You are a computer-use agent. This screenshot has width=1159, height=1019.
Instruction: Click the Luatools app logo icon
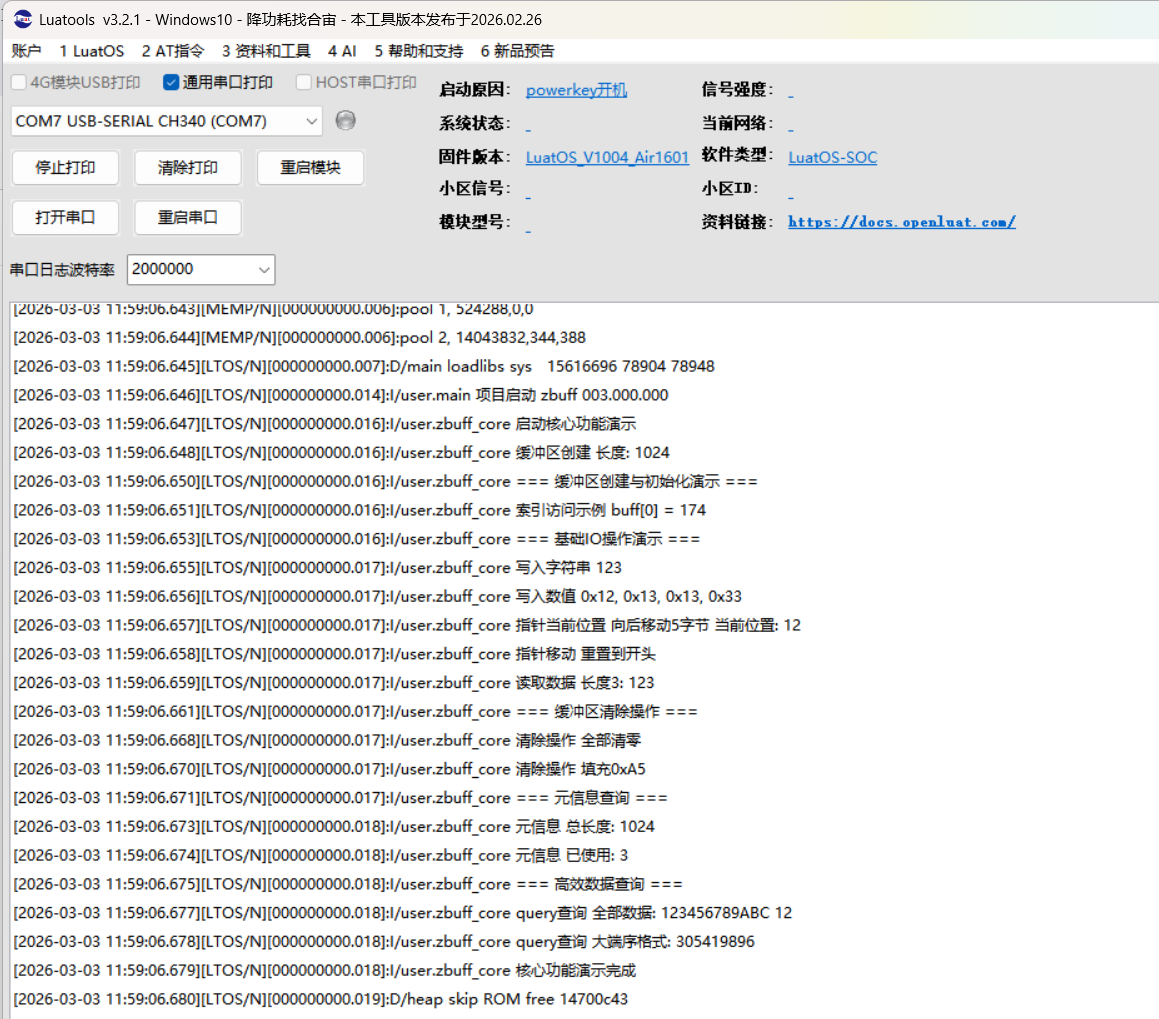[23, 19]
